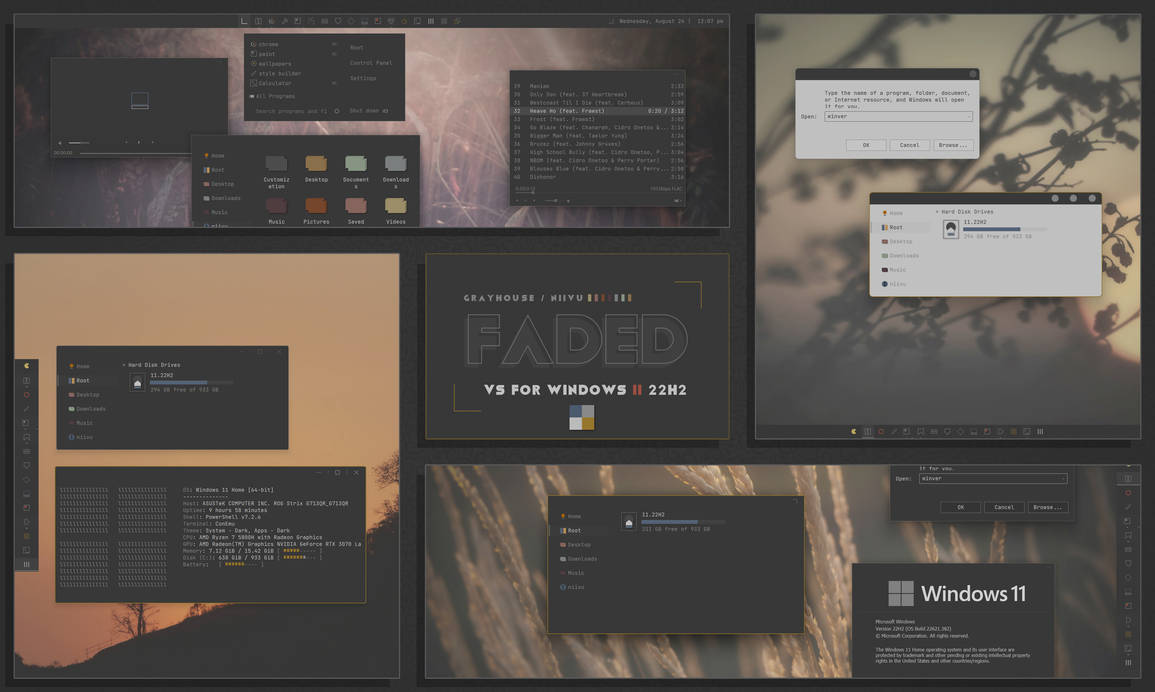This screenshot has width=1155, height=692.
Task: Click Browse... in the light Run dialog
Action: [x=952, y=145]
